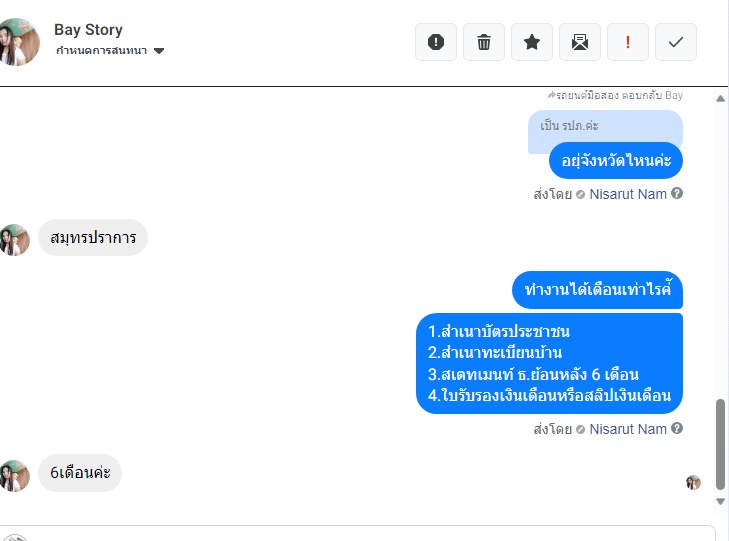
Task: Click Bay Story large profile picture
Action: pos(18,42)
